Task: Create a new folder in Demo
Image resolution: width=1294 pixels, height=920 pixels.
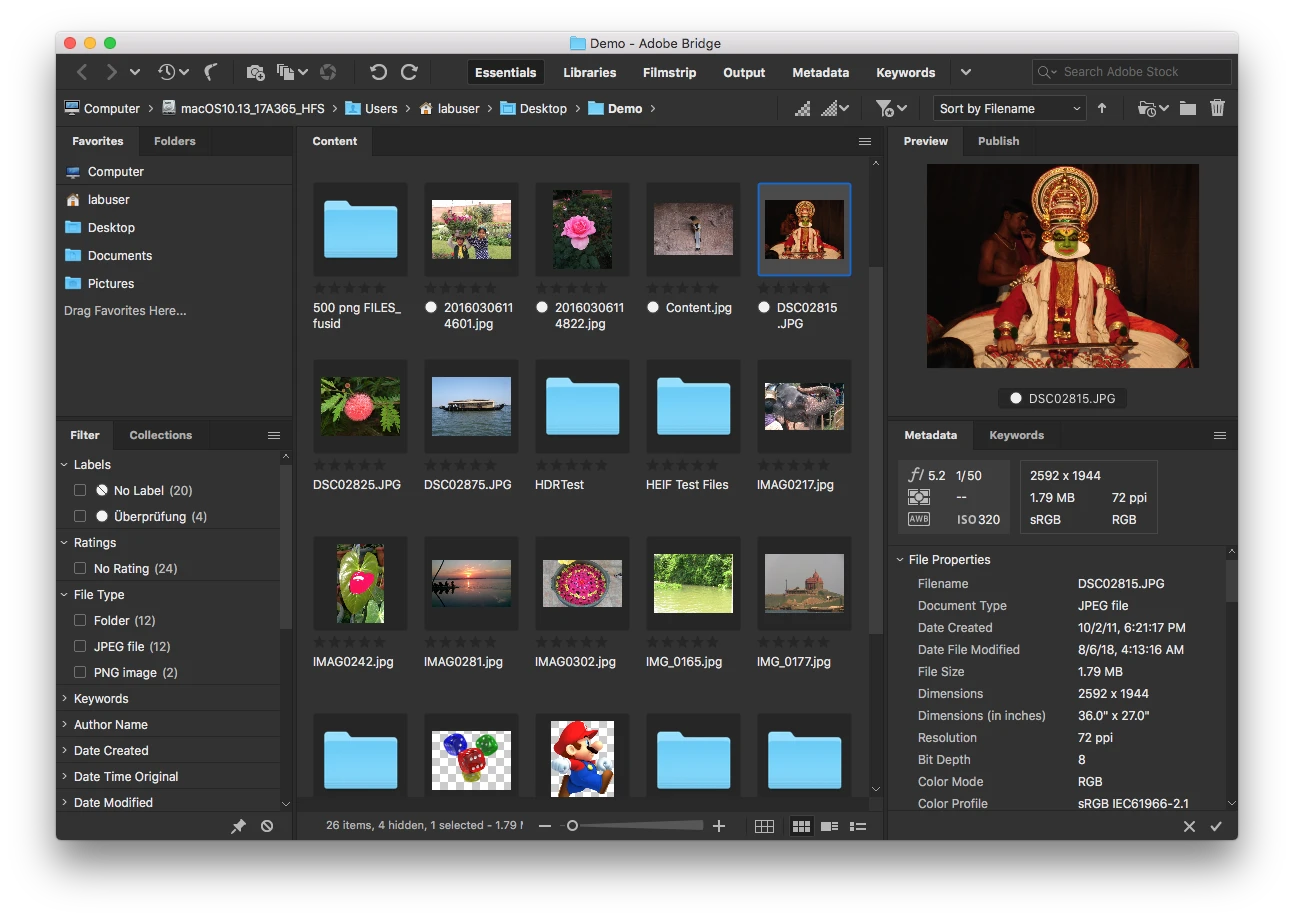Action: coord(1187,108)
